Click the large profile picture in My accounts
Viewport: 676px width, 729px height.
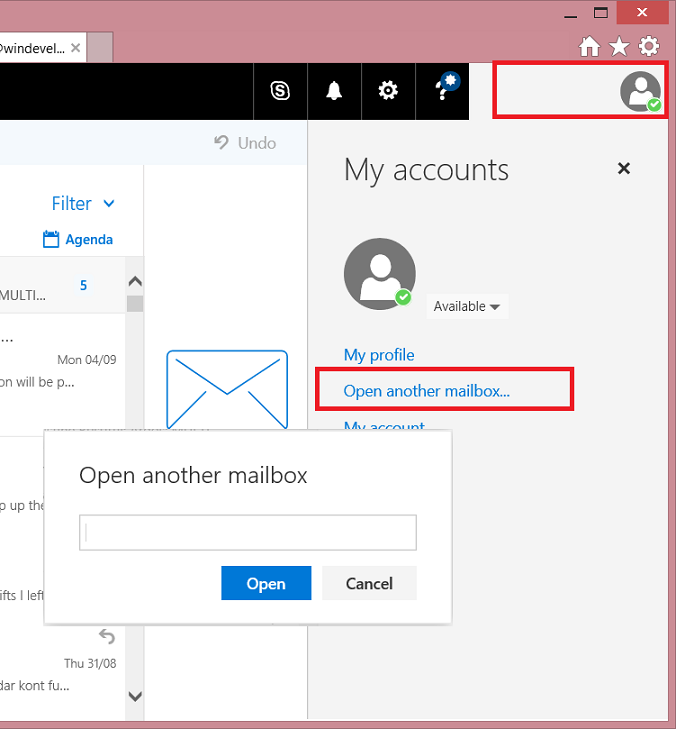point(380,274)
